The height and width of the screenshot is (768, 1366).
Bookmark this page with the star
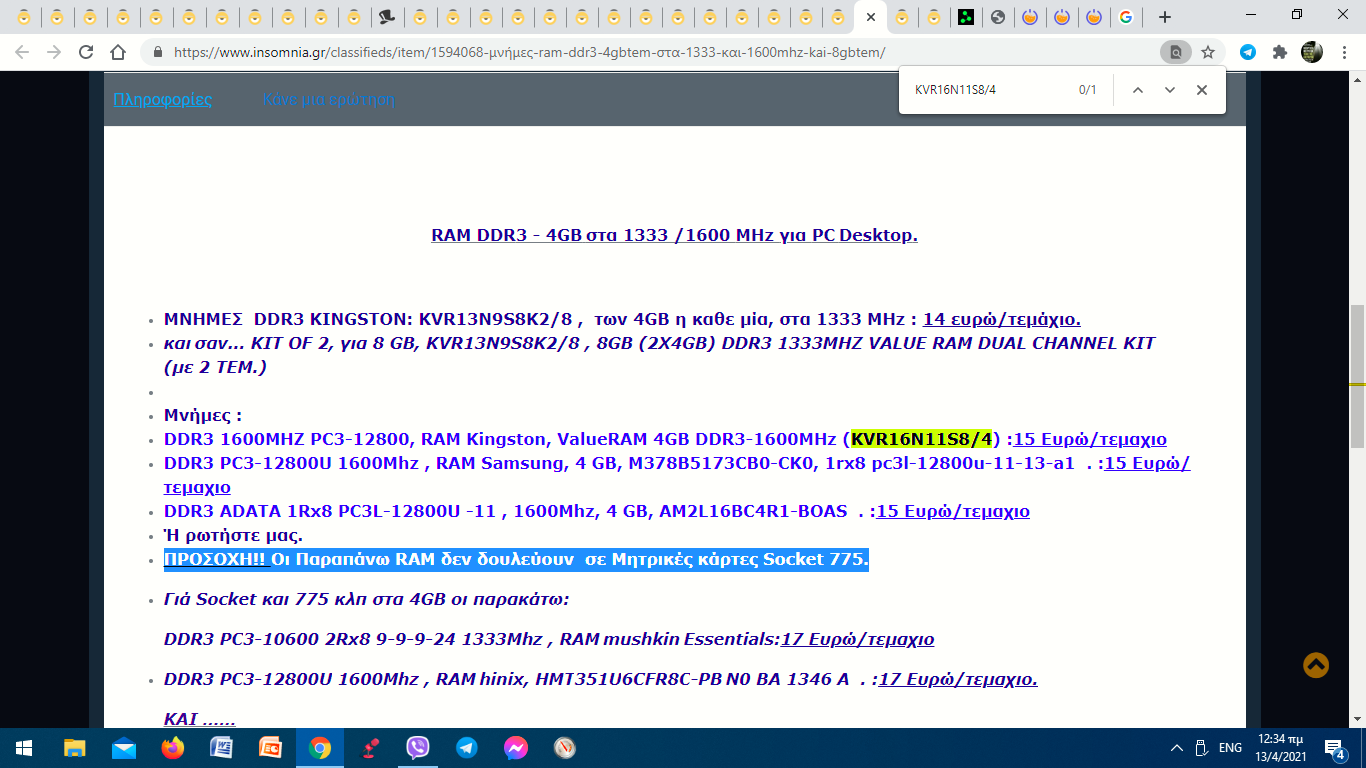pos(1208,52)
